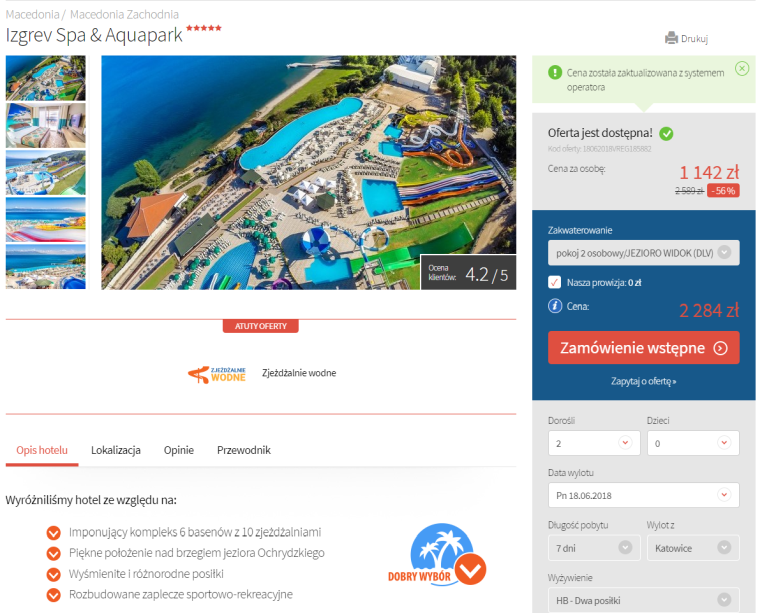Click the Zapytaj o ofertę link
Screen dimensions: 760x613
pos(643,381)
